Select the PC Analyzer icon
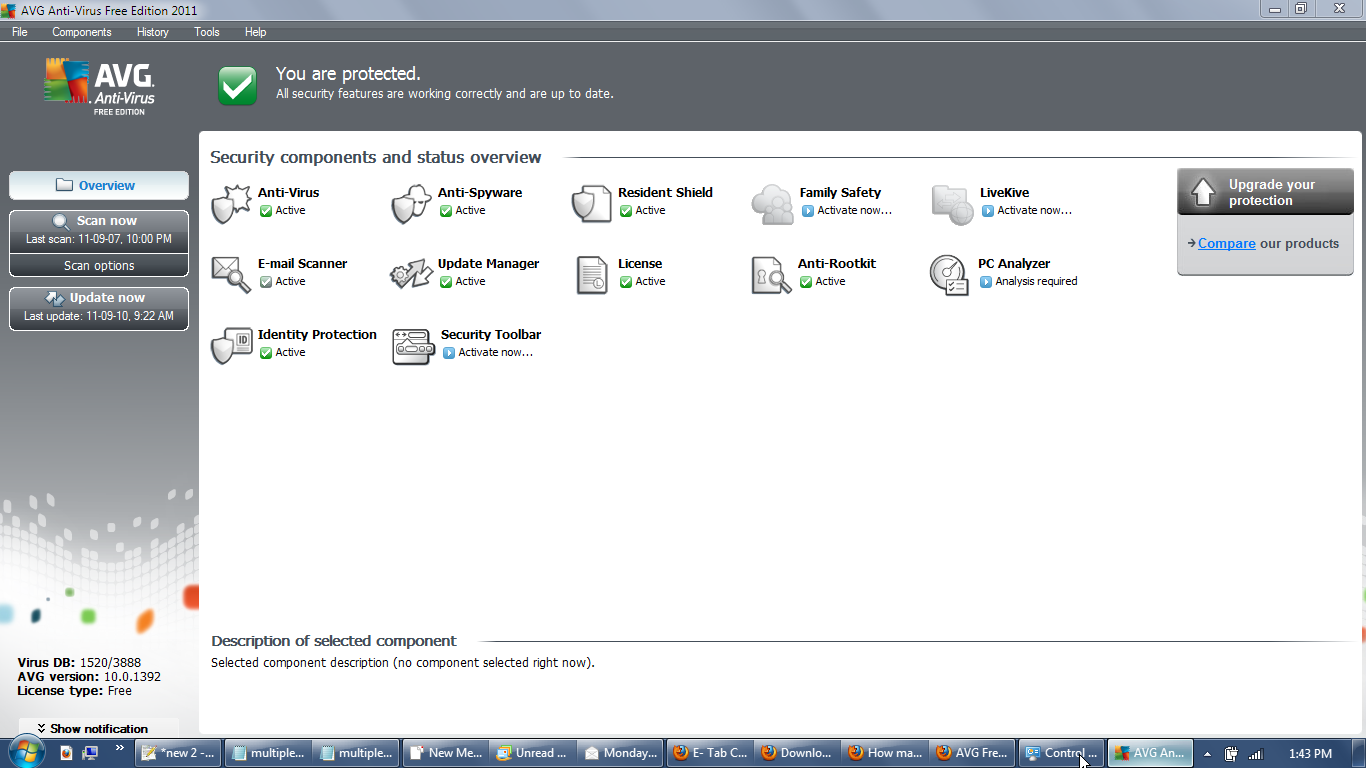 tap(949, 275)
